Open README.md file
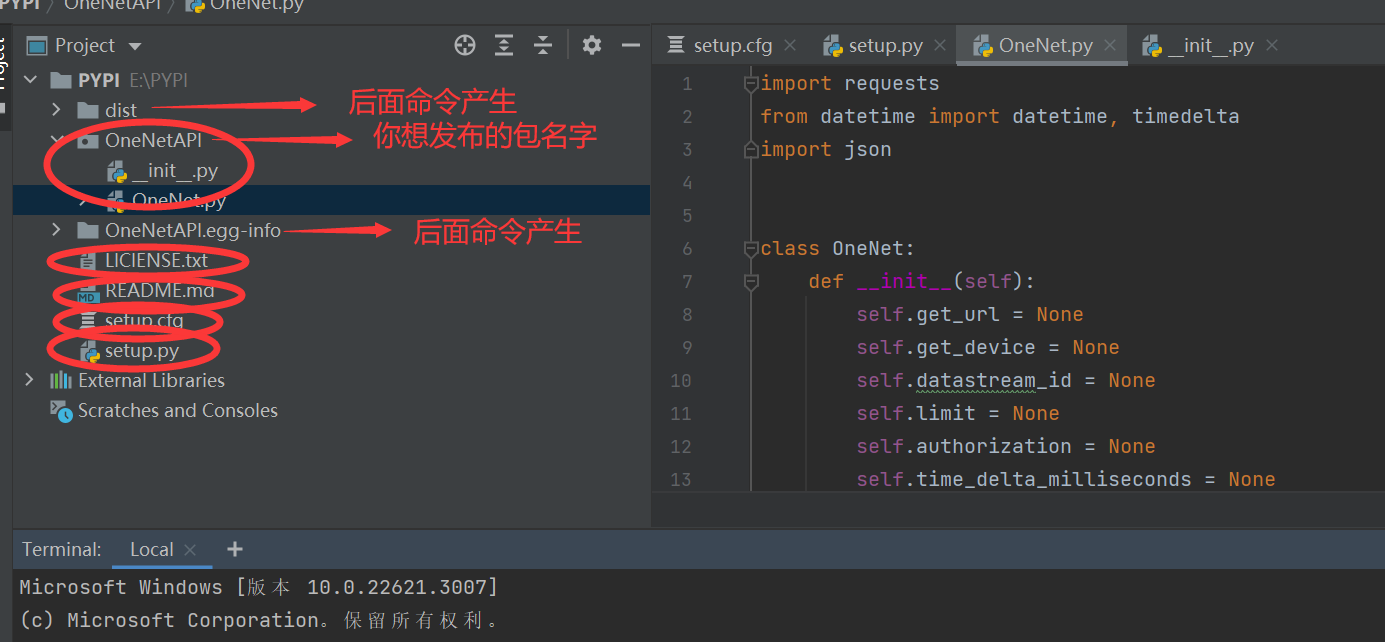The height and width of the screenshot is (642, 1385). pyautogui.click(x=159, y=291)
